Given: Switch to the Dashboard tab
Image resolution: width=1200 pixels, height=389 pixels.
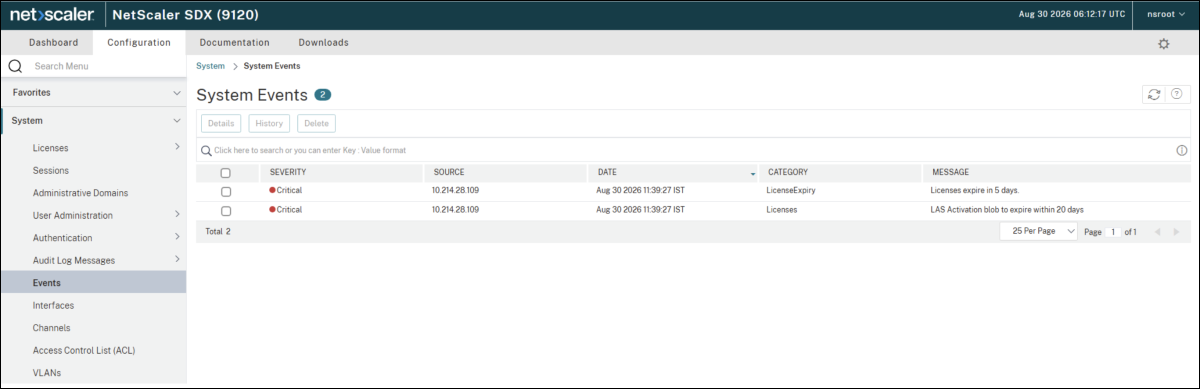Looking at the screenshot, I should [53, 42].
